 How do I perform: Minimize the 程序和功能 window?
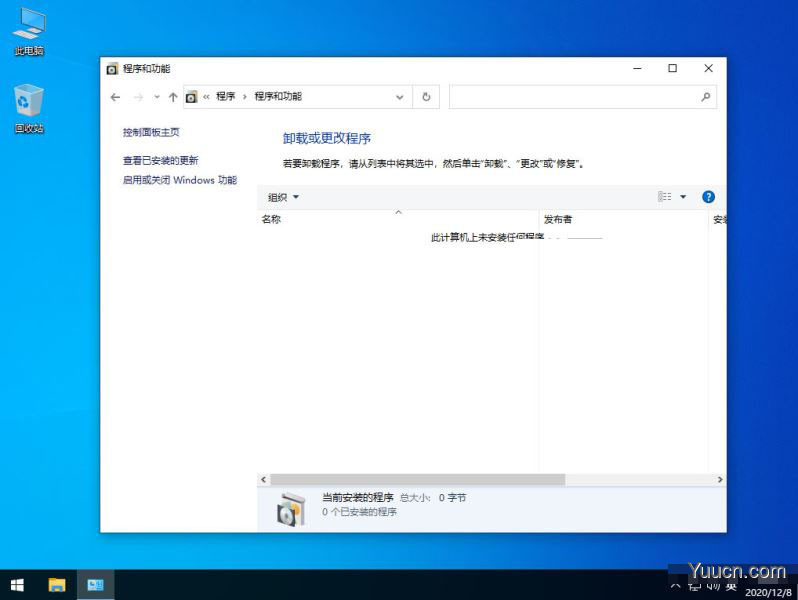click(637, 68)
